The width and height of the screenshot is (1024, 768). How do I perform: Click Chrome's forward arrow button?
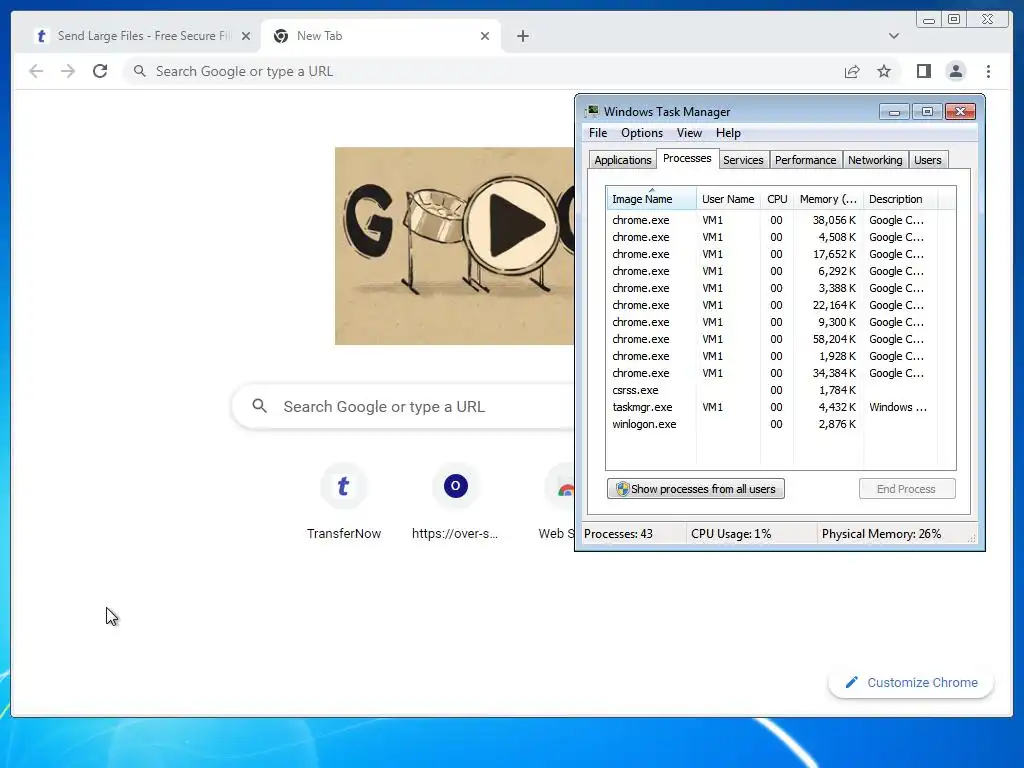coord(68,71)
